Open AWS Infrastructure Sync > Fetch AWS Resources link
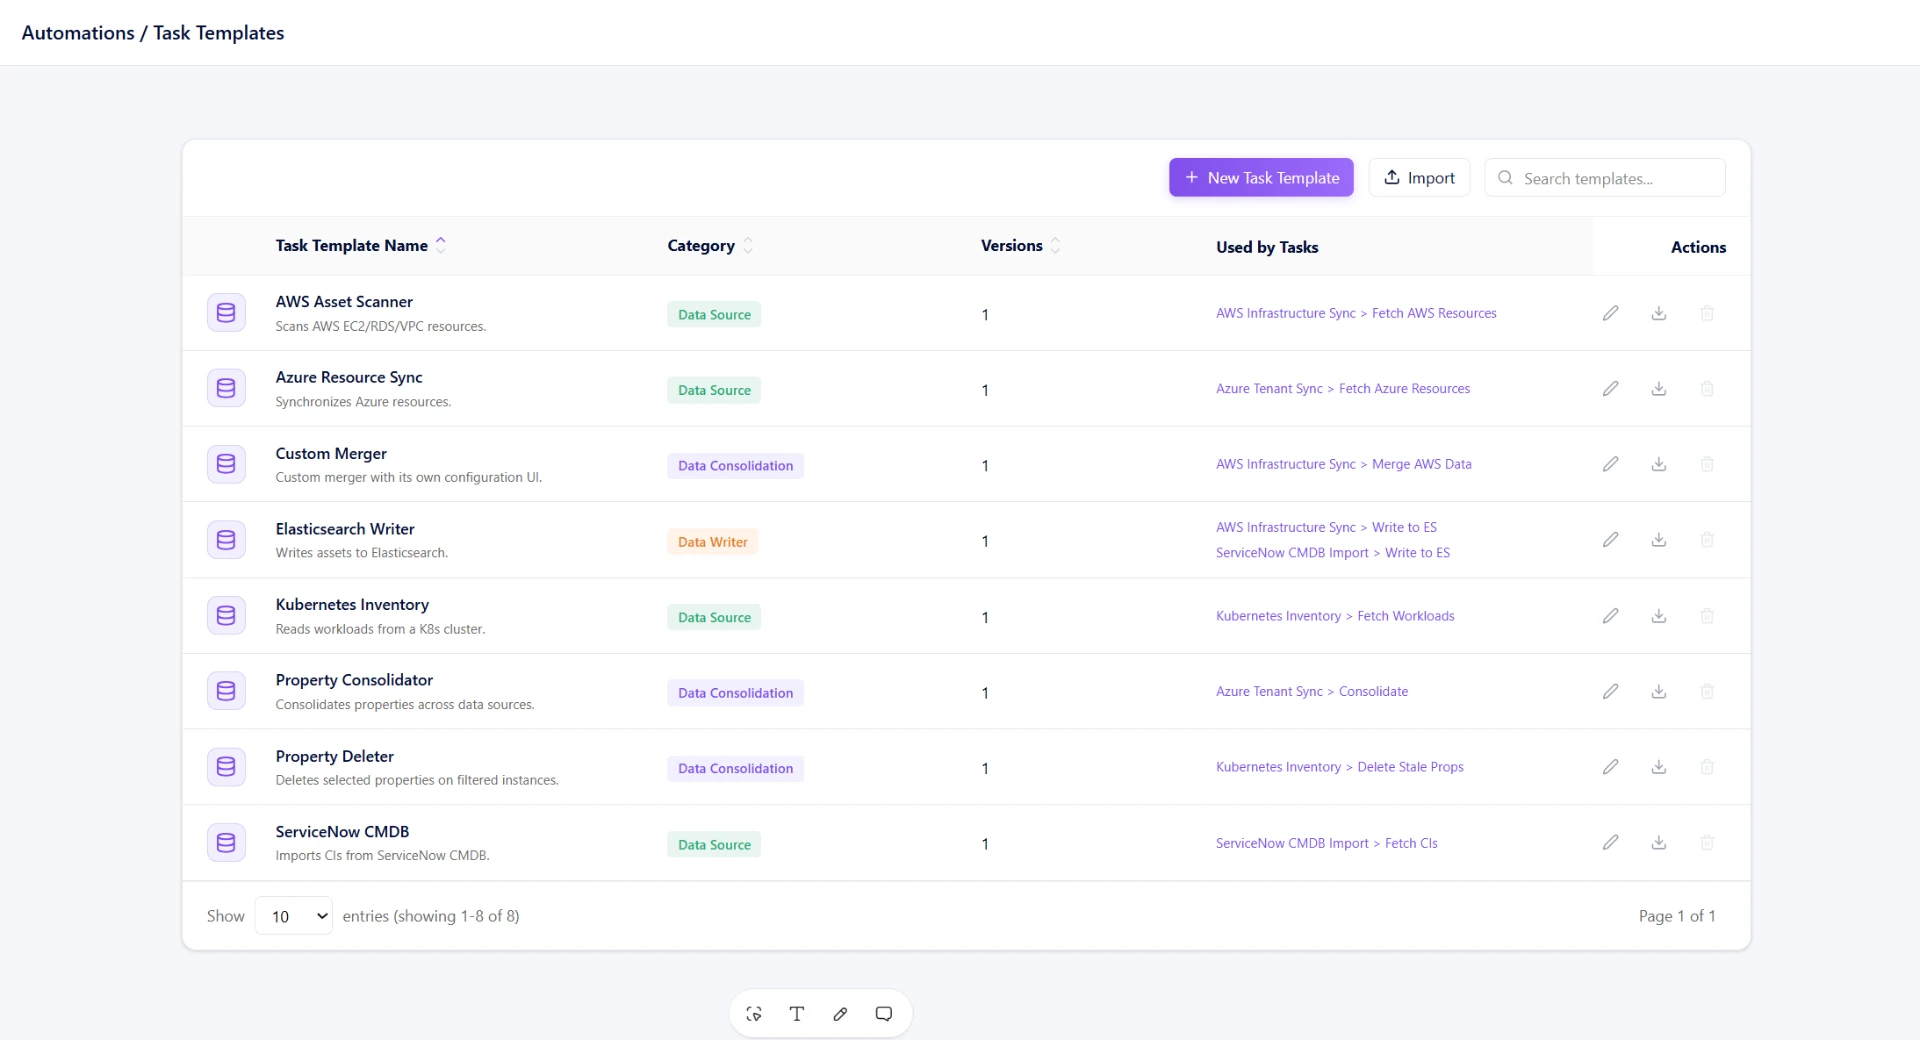This screenshot has width=1920, height=1040. click(1356, 314)
